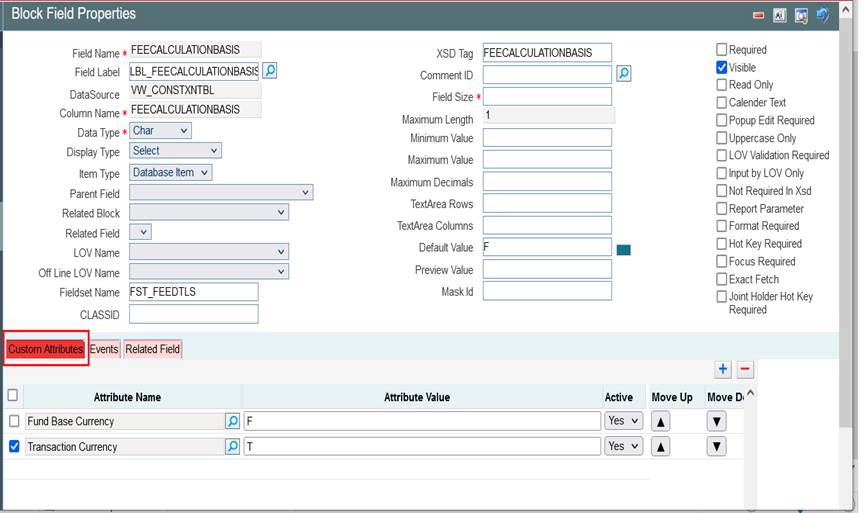Add a custom attribute row with plus icon

coord(722,369)
